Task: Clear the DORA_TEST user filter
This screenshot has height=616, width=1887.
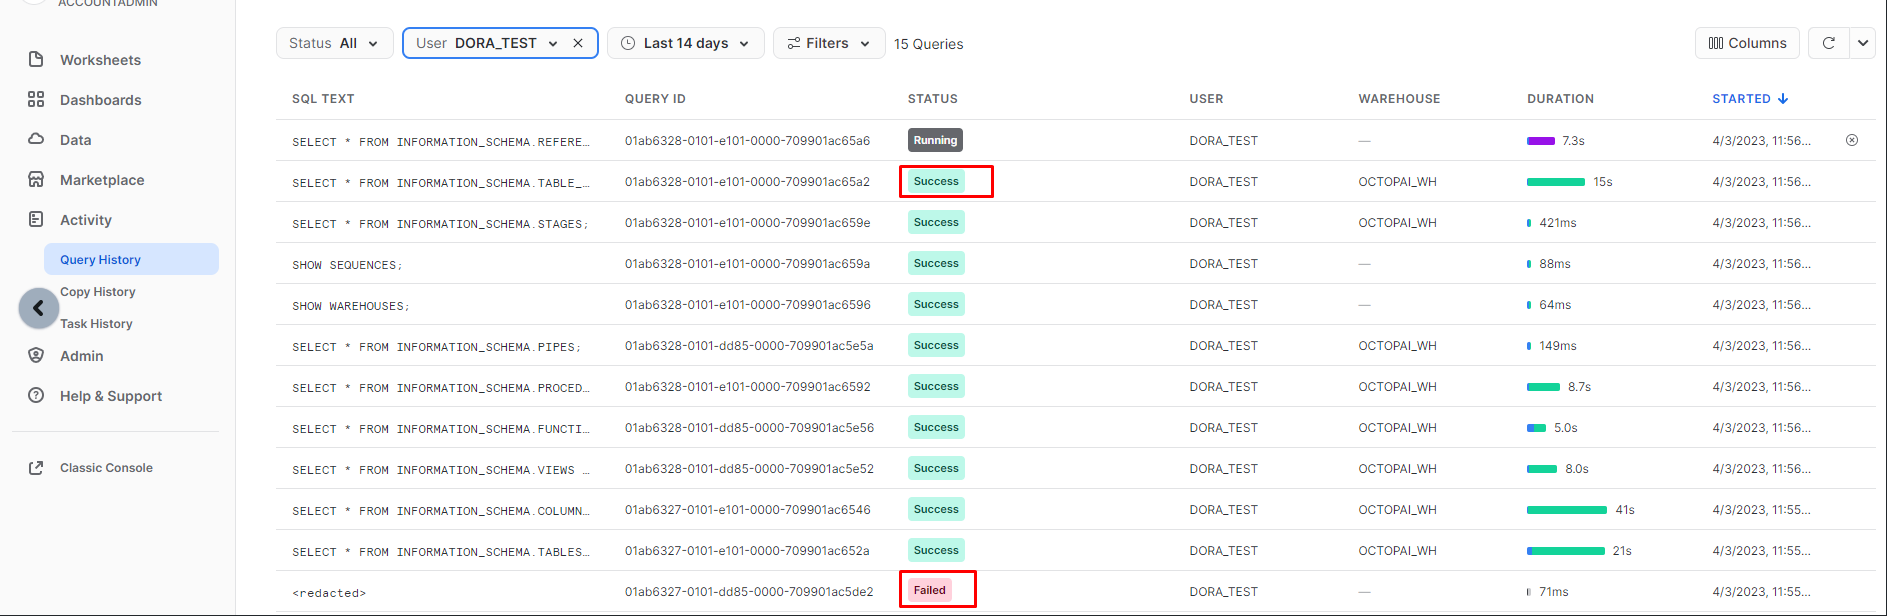Action: pyautogui.click(x=578, y=43)
